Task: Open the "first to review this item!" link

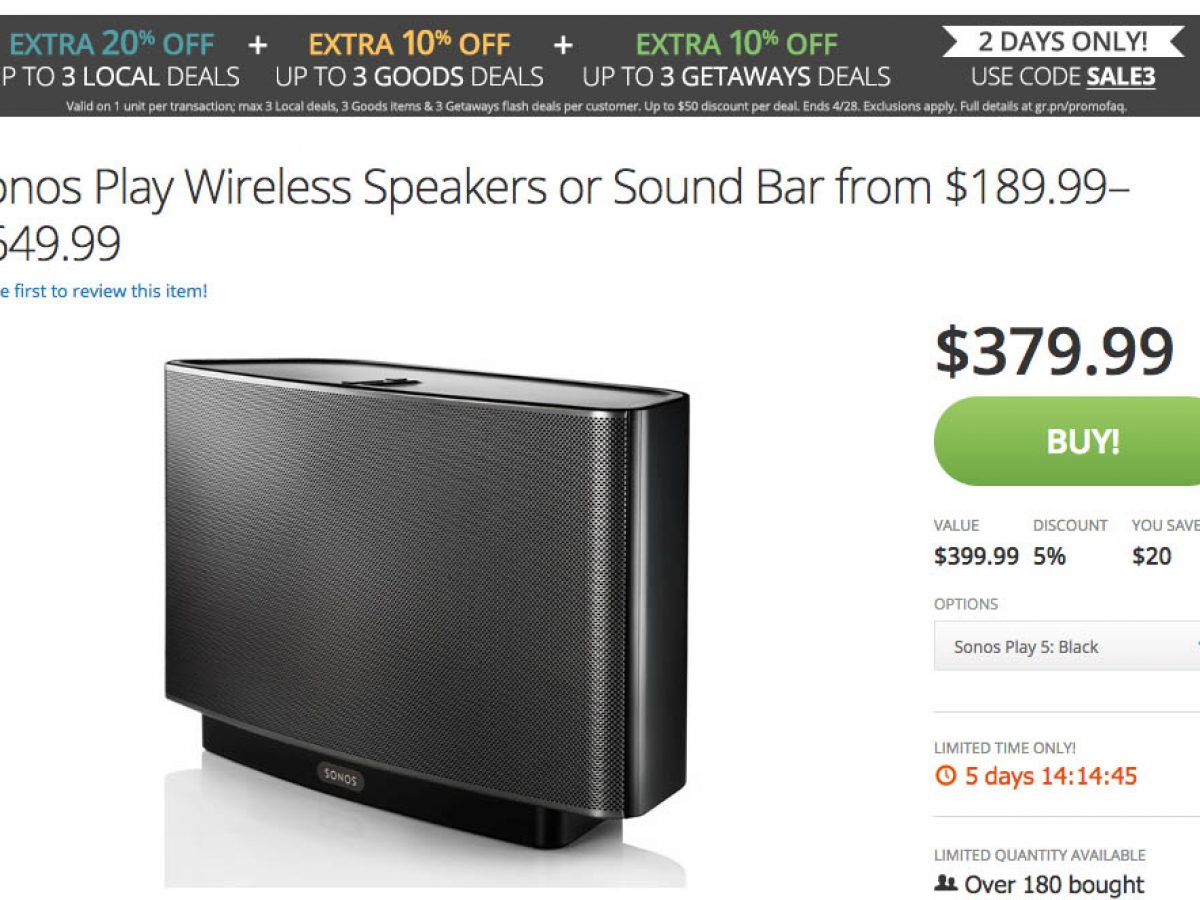Action: click(x=104, y=291)
